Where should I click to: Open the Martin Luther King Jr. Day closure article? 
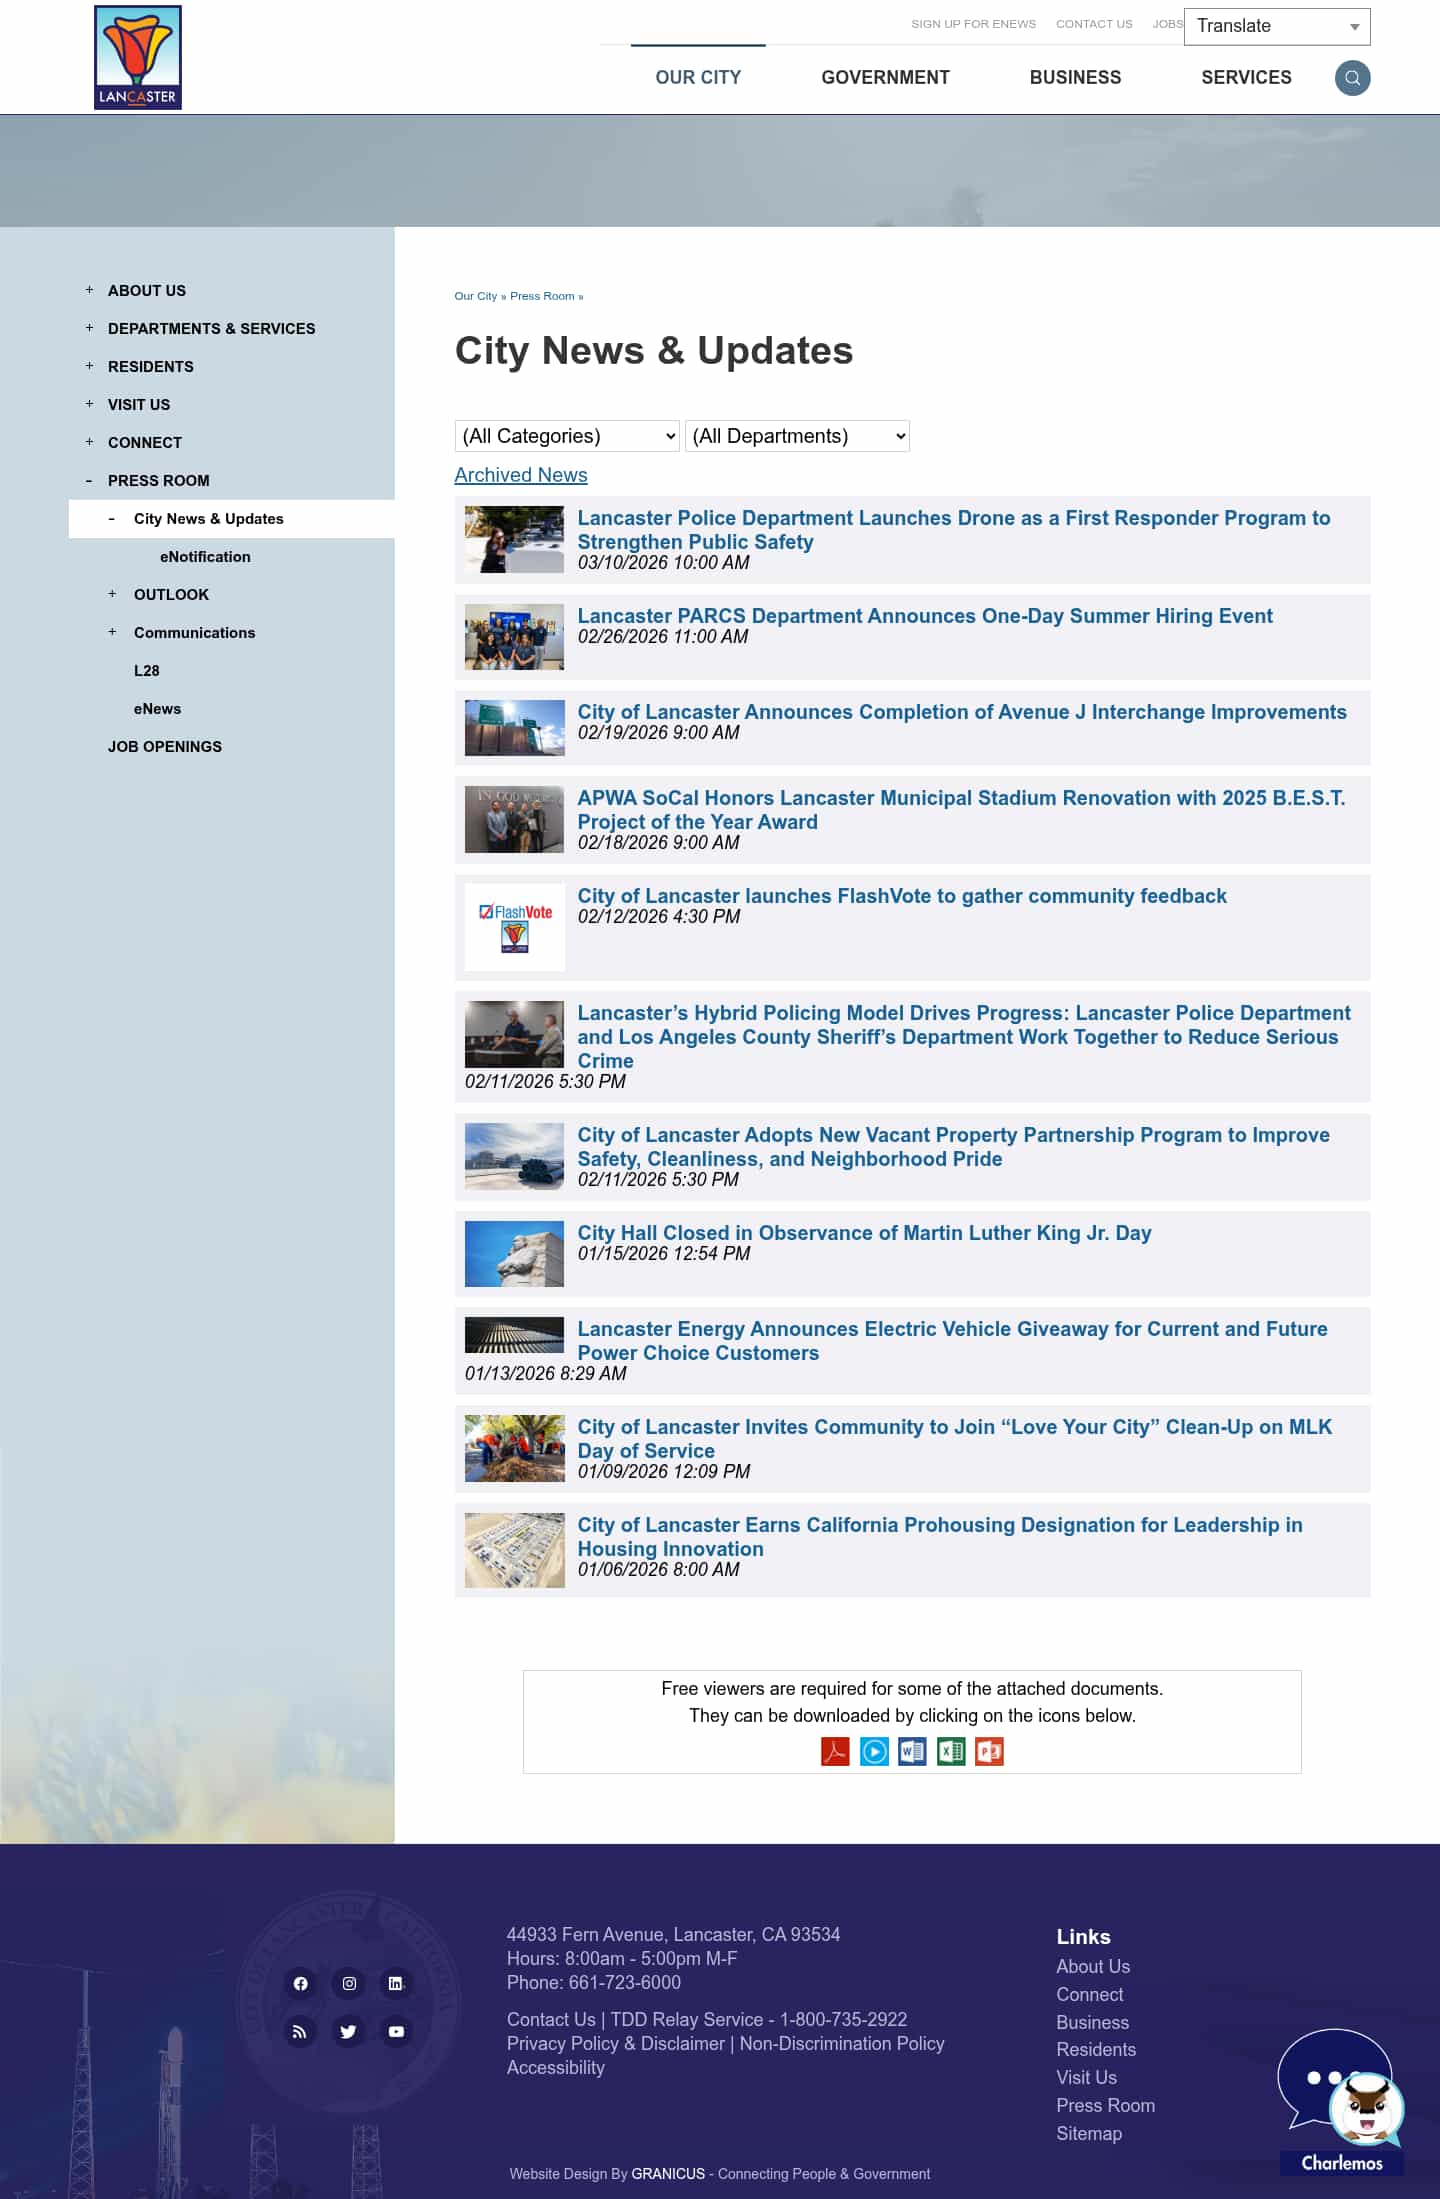[864, 1233]
